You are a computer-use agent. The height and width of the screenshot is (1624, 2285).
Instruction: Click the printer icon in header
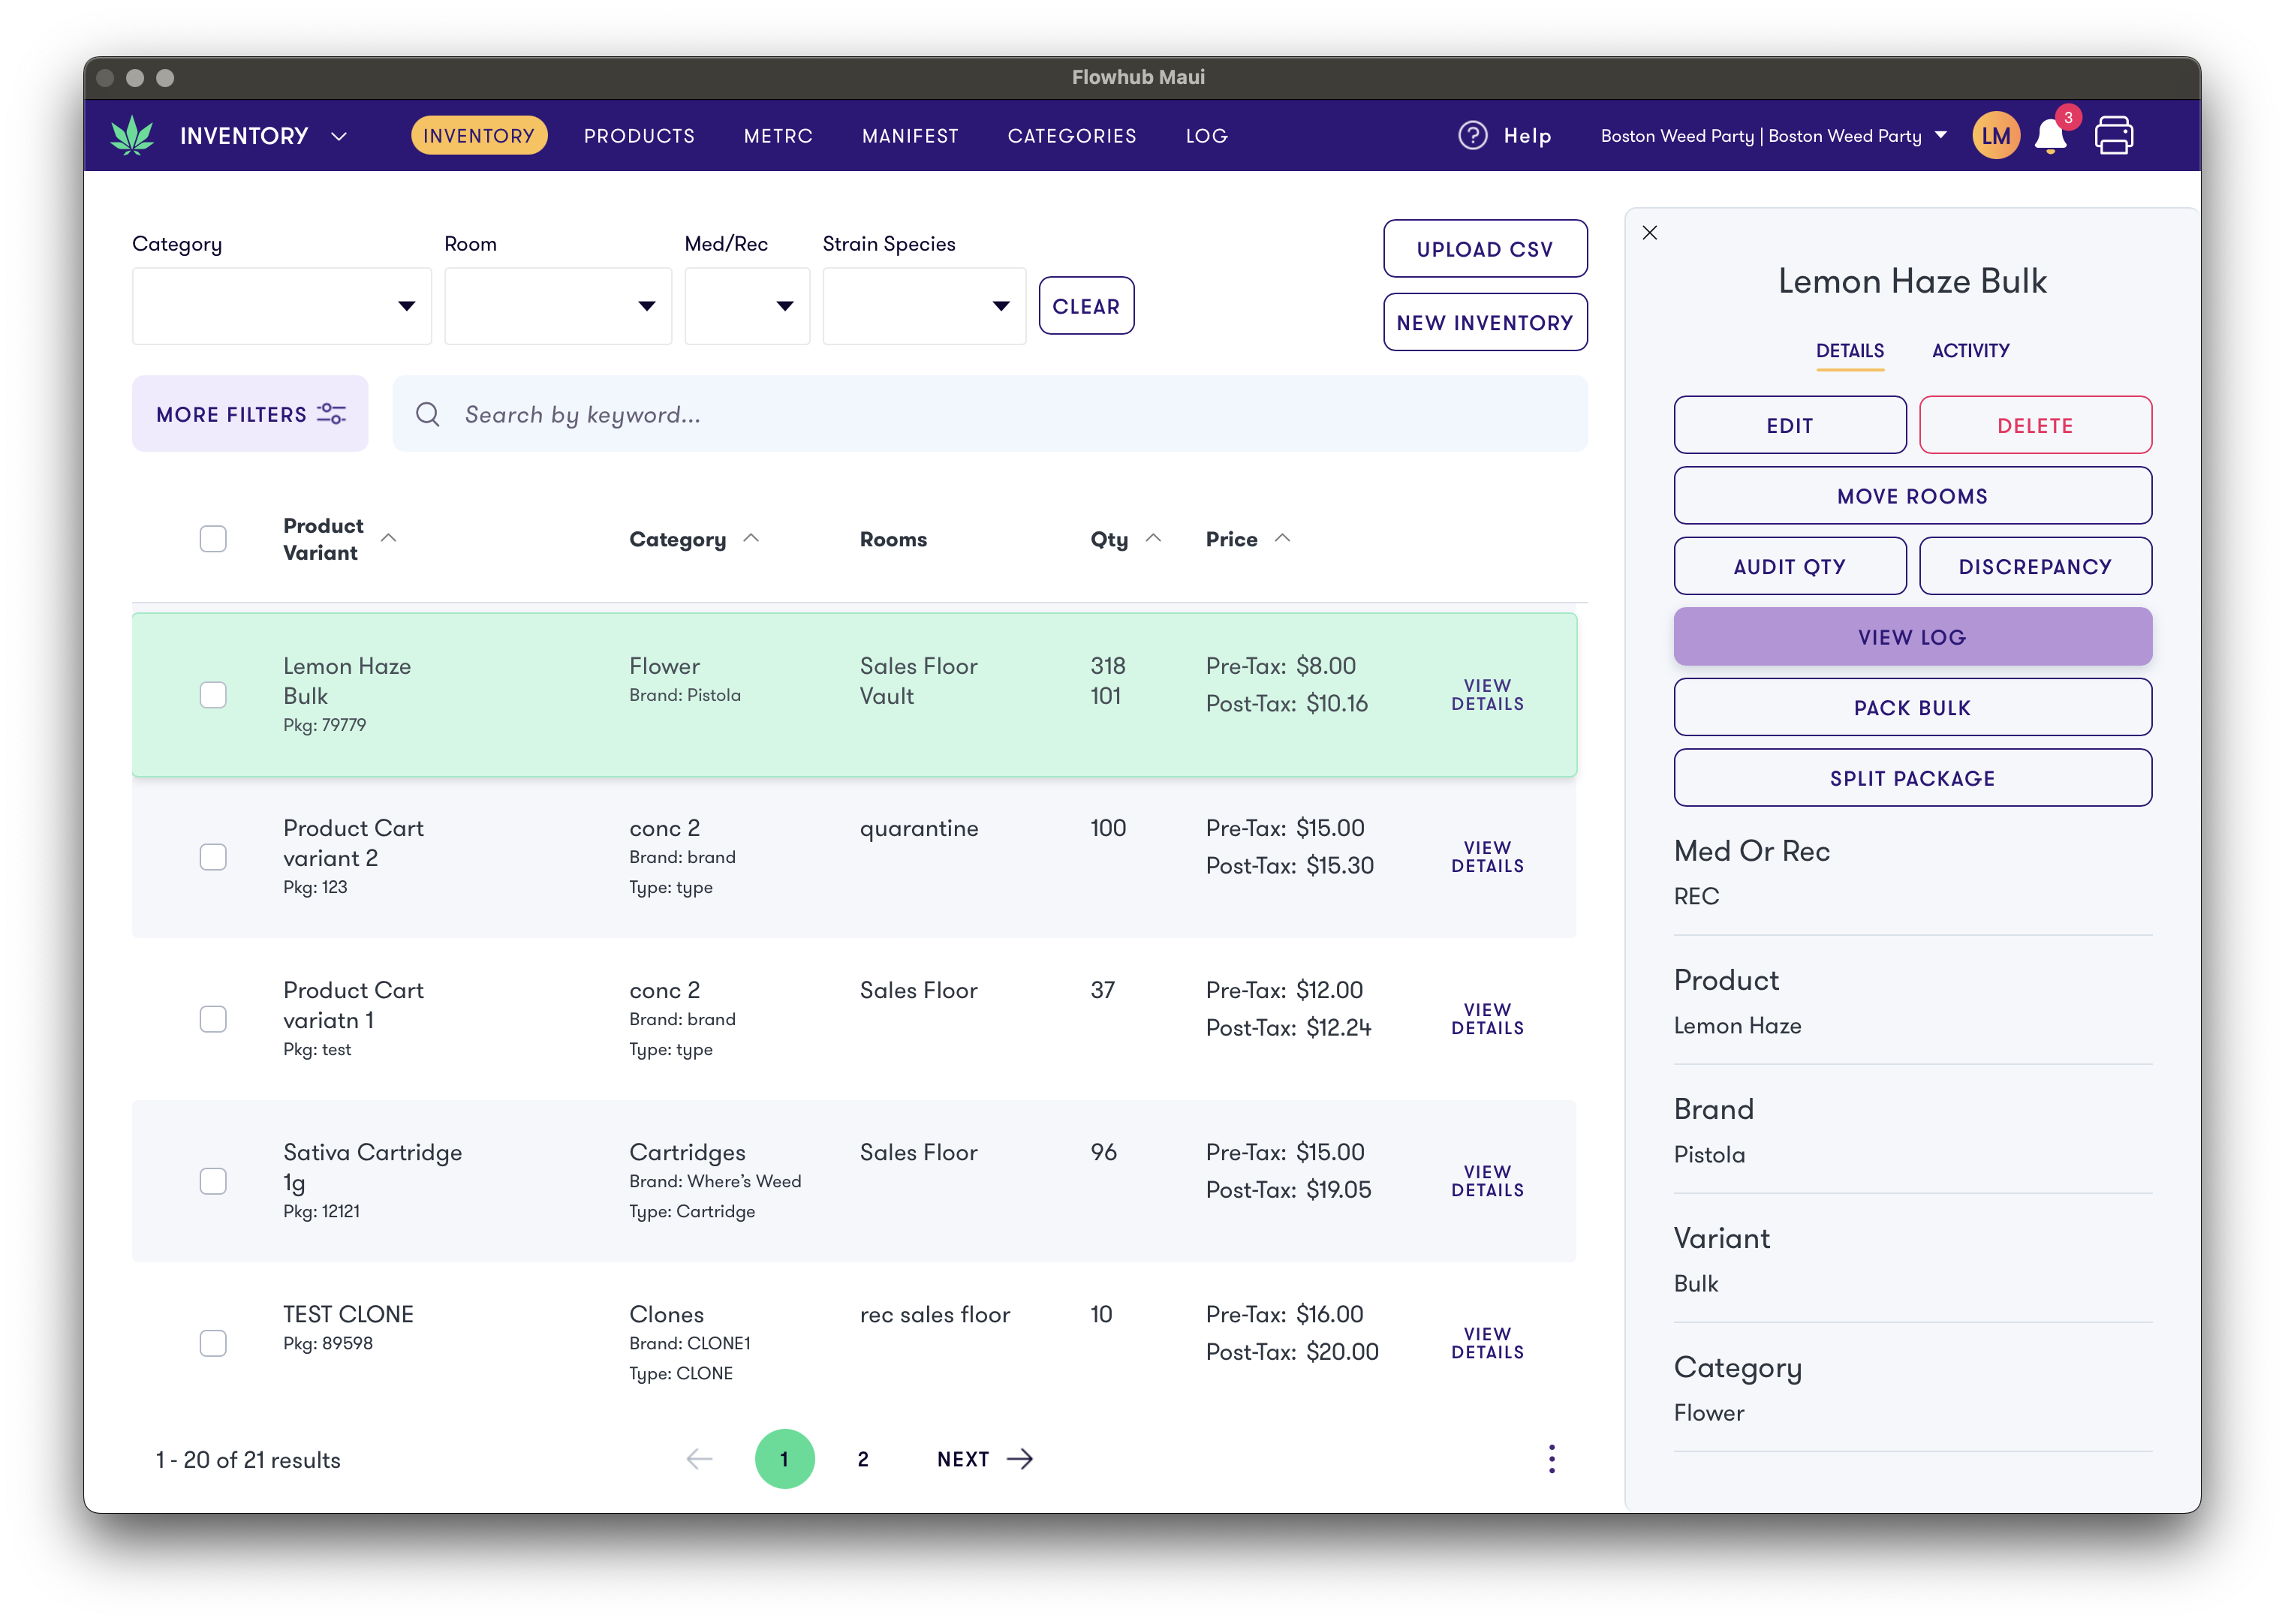tap(2114, 135)
